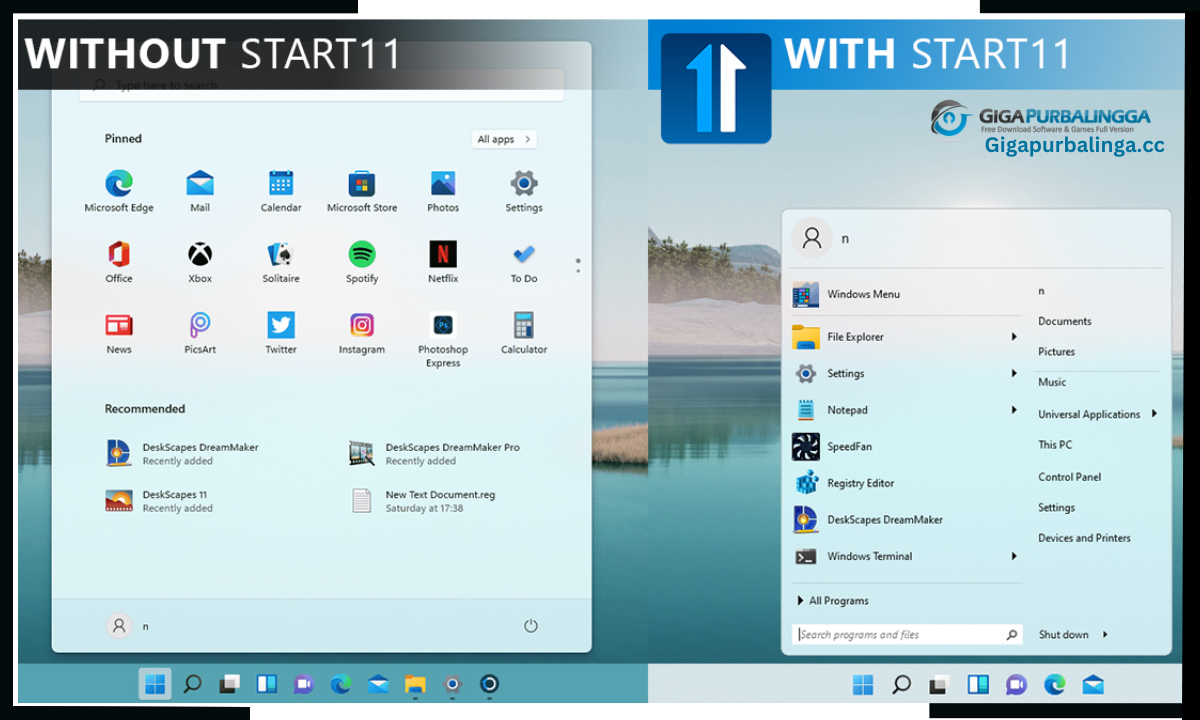Launch Calendar from the pinned grid
This screenshot has height=720, width=1200.
[x=281, y=191]
